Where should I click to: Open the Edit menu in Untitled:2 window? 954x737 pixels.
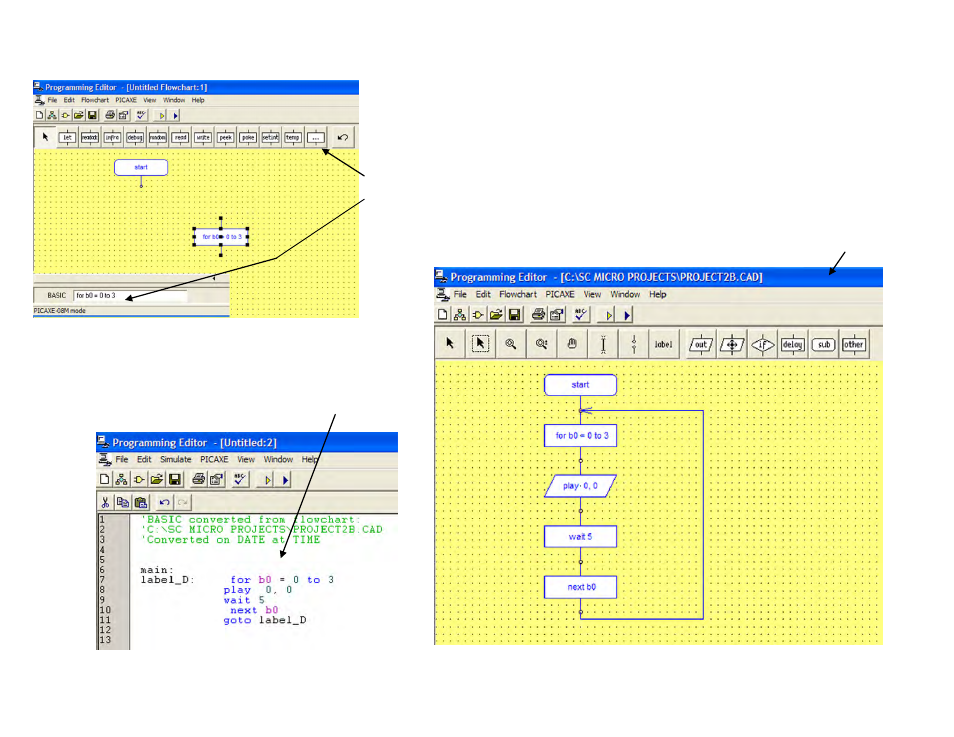click(144, 459)
